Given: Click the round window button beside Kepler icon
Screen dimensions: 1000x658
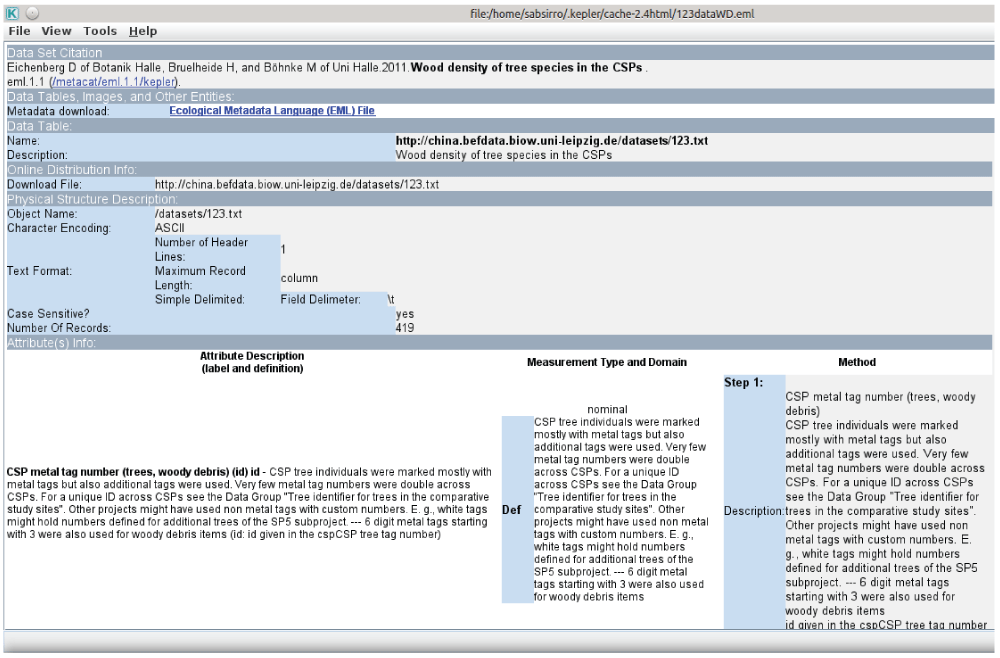Looking at the screenshot, I should (33, 13).
